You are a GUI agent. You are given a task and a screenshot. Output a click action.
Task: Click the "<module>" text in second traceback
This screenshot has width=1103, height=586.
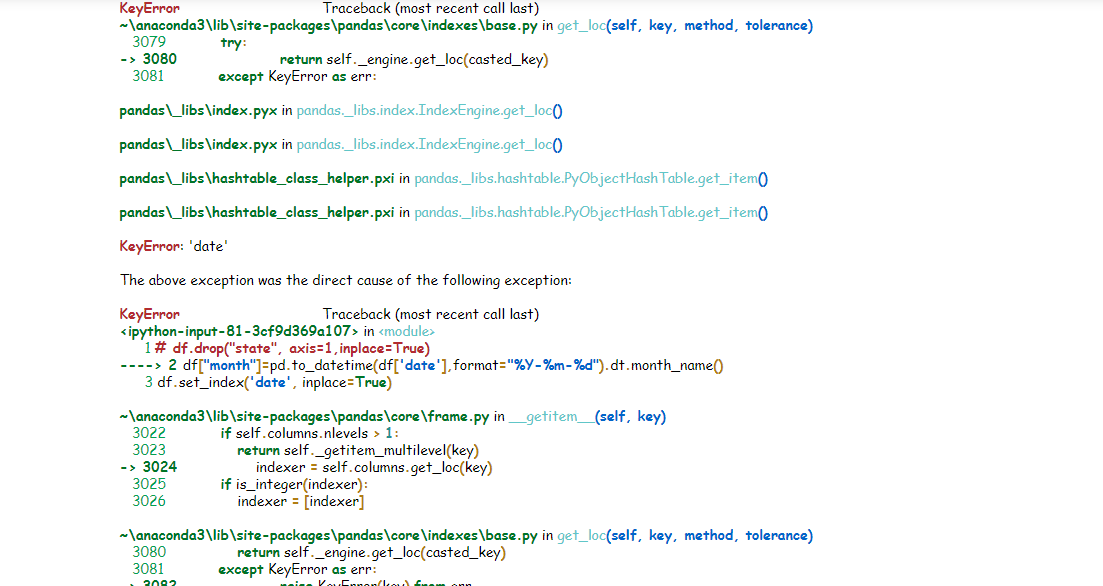(407, 331)
